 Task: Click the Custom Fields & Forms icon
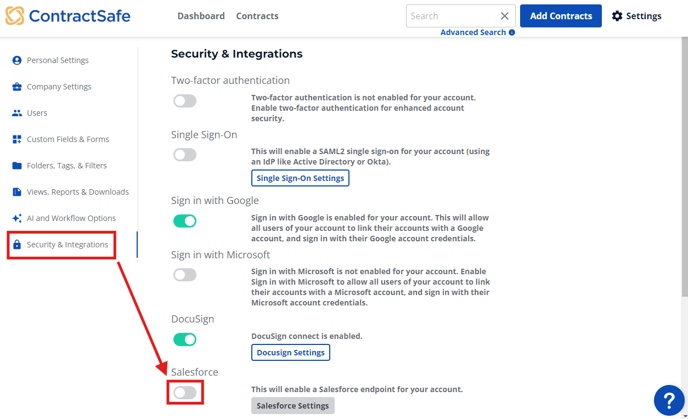[x=17, y=139]
